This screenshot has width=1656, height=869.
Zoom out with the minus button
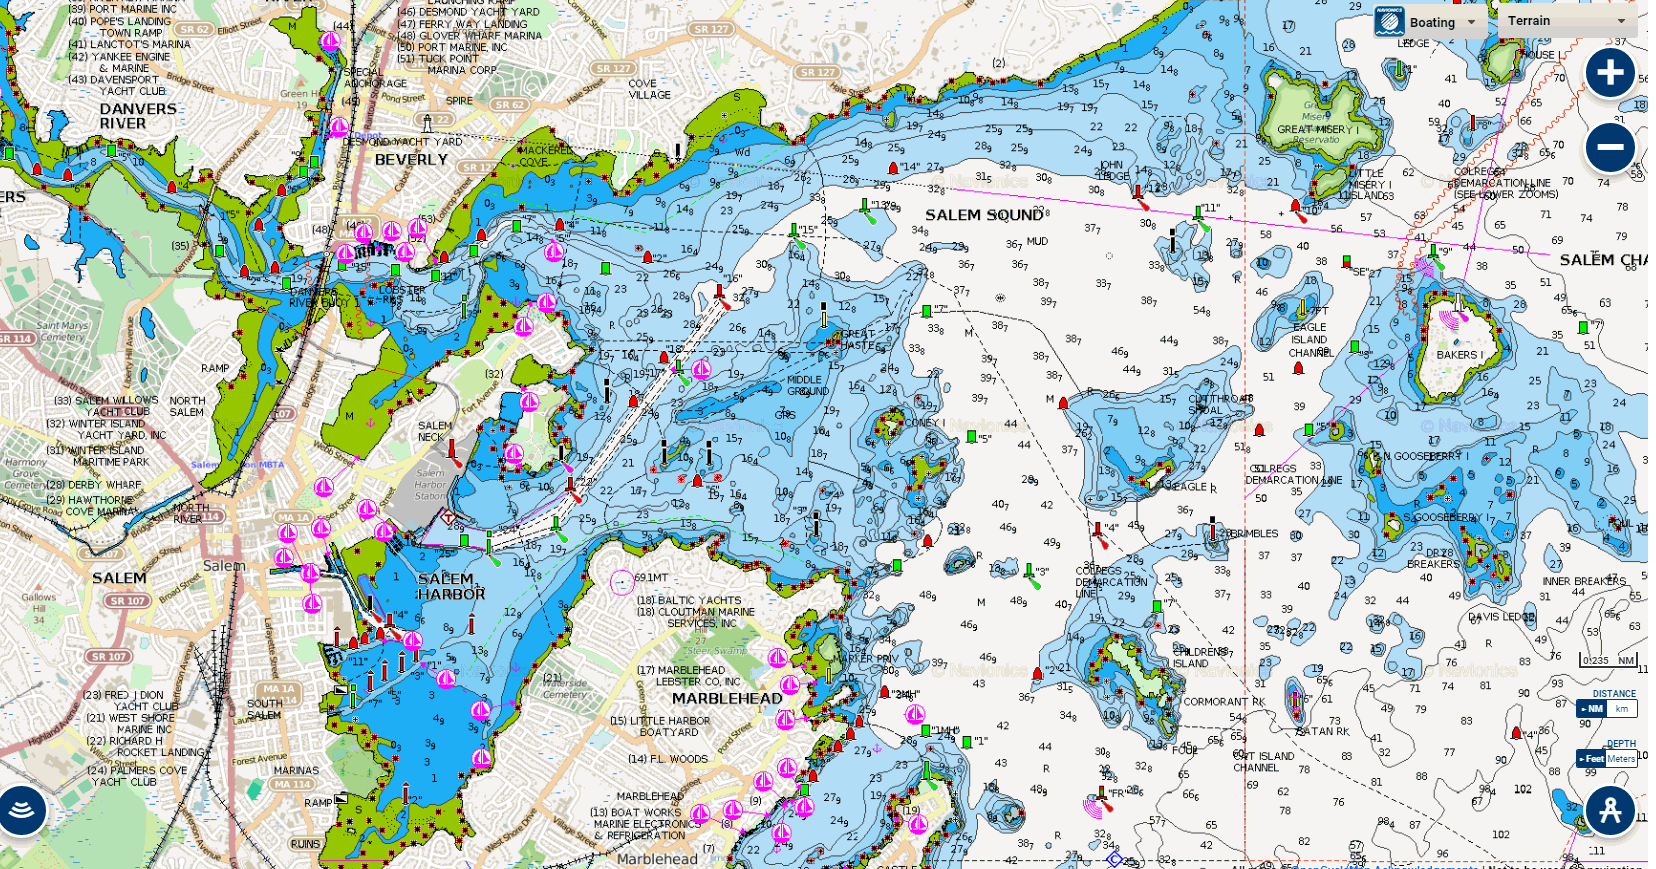(1610, 147)
